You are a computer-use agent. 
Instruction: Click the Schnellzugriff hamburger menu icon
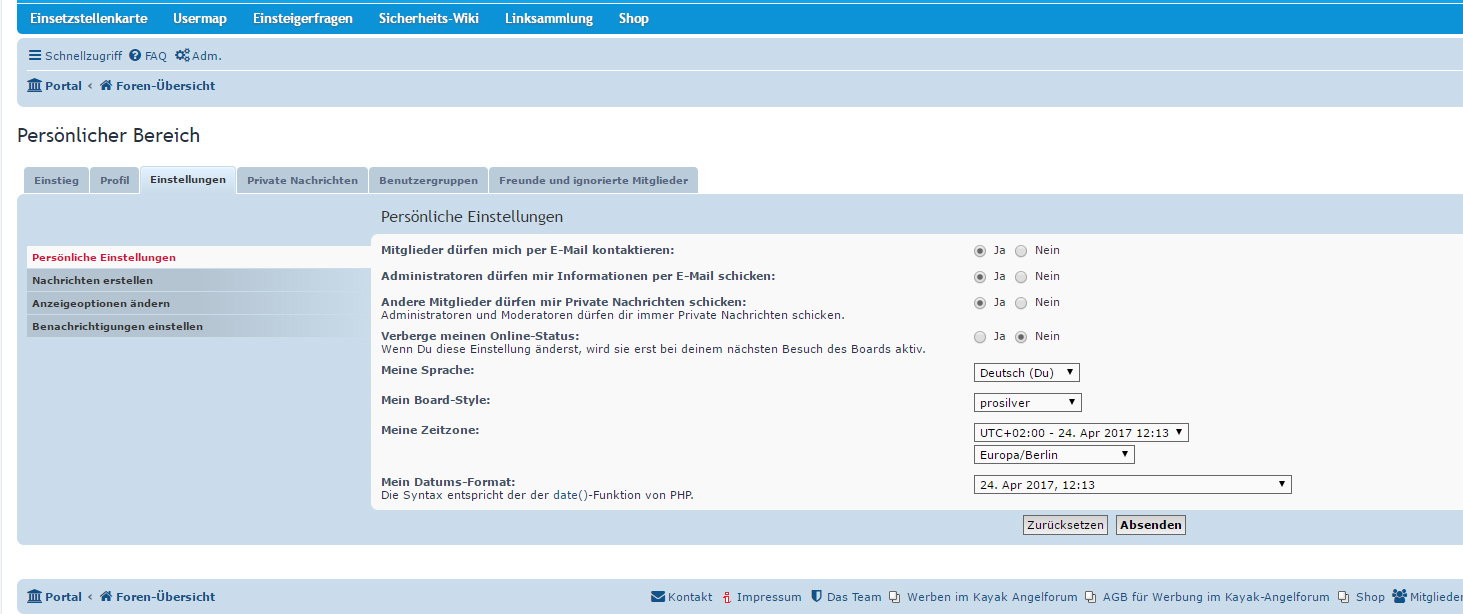coord(35,56)
